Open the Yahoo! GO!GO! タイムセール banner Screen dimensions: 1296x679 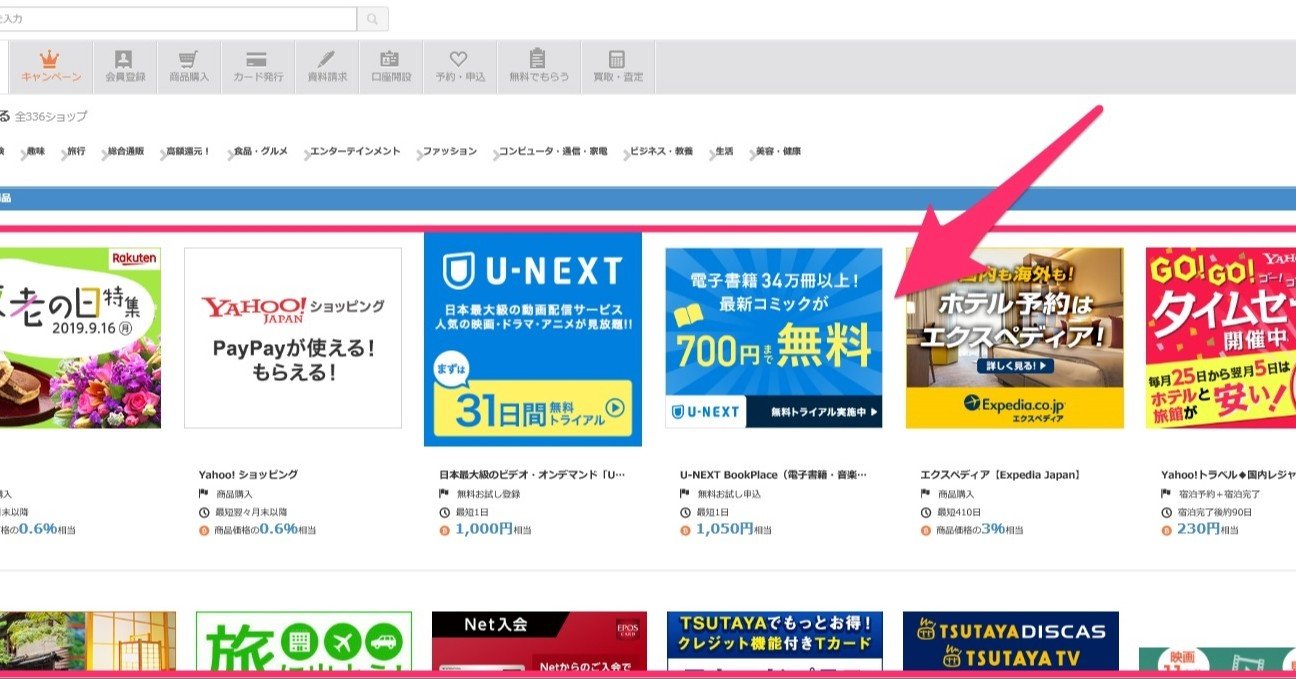point(1221,338)
